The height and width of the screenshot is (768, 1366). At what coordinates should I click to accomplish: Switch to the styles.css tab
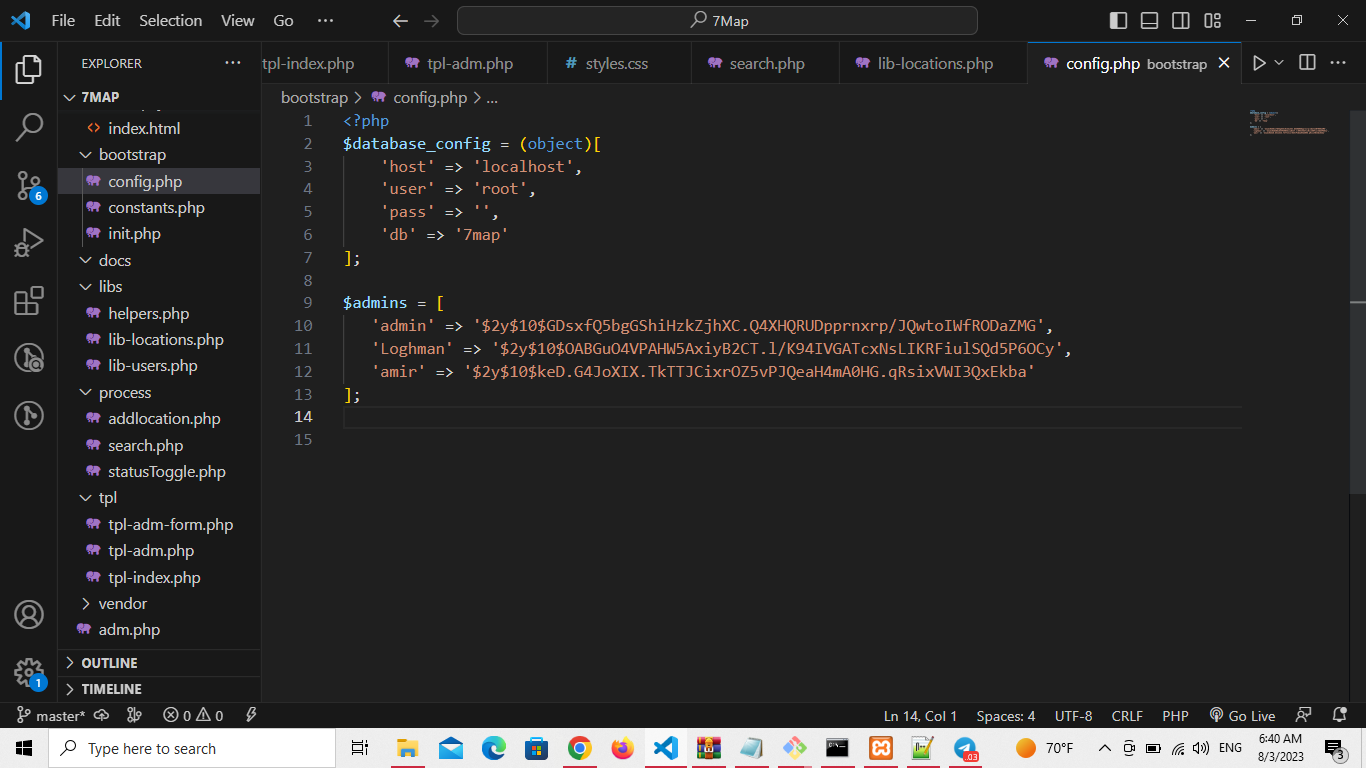(619, 63)
